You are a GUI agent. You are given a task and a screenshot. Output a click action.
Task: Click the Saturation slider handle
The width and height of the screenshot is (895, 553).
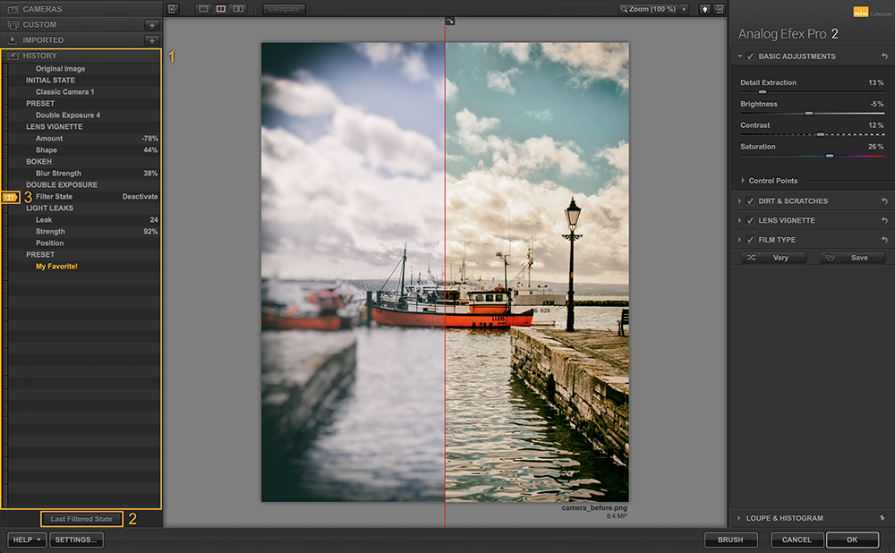tap(829, 156)
